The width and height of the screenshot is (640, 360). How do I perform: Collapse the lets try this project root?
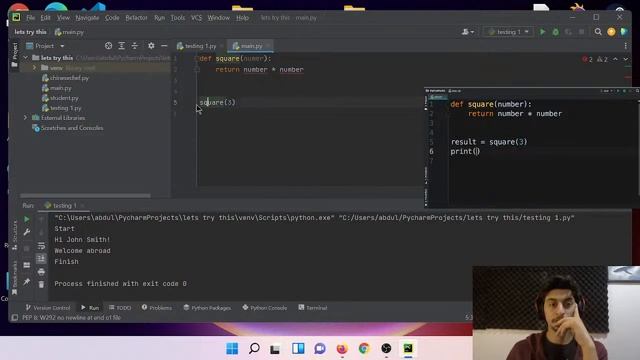[x=26, y=58]
